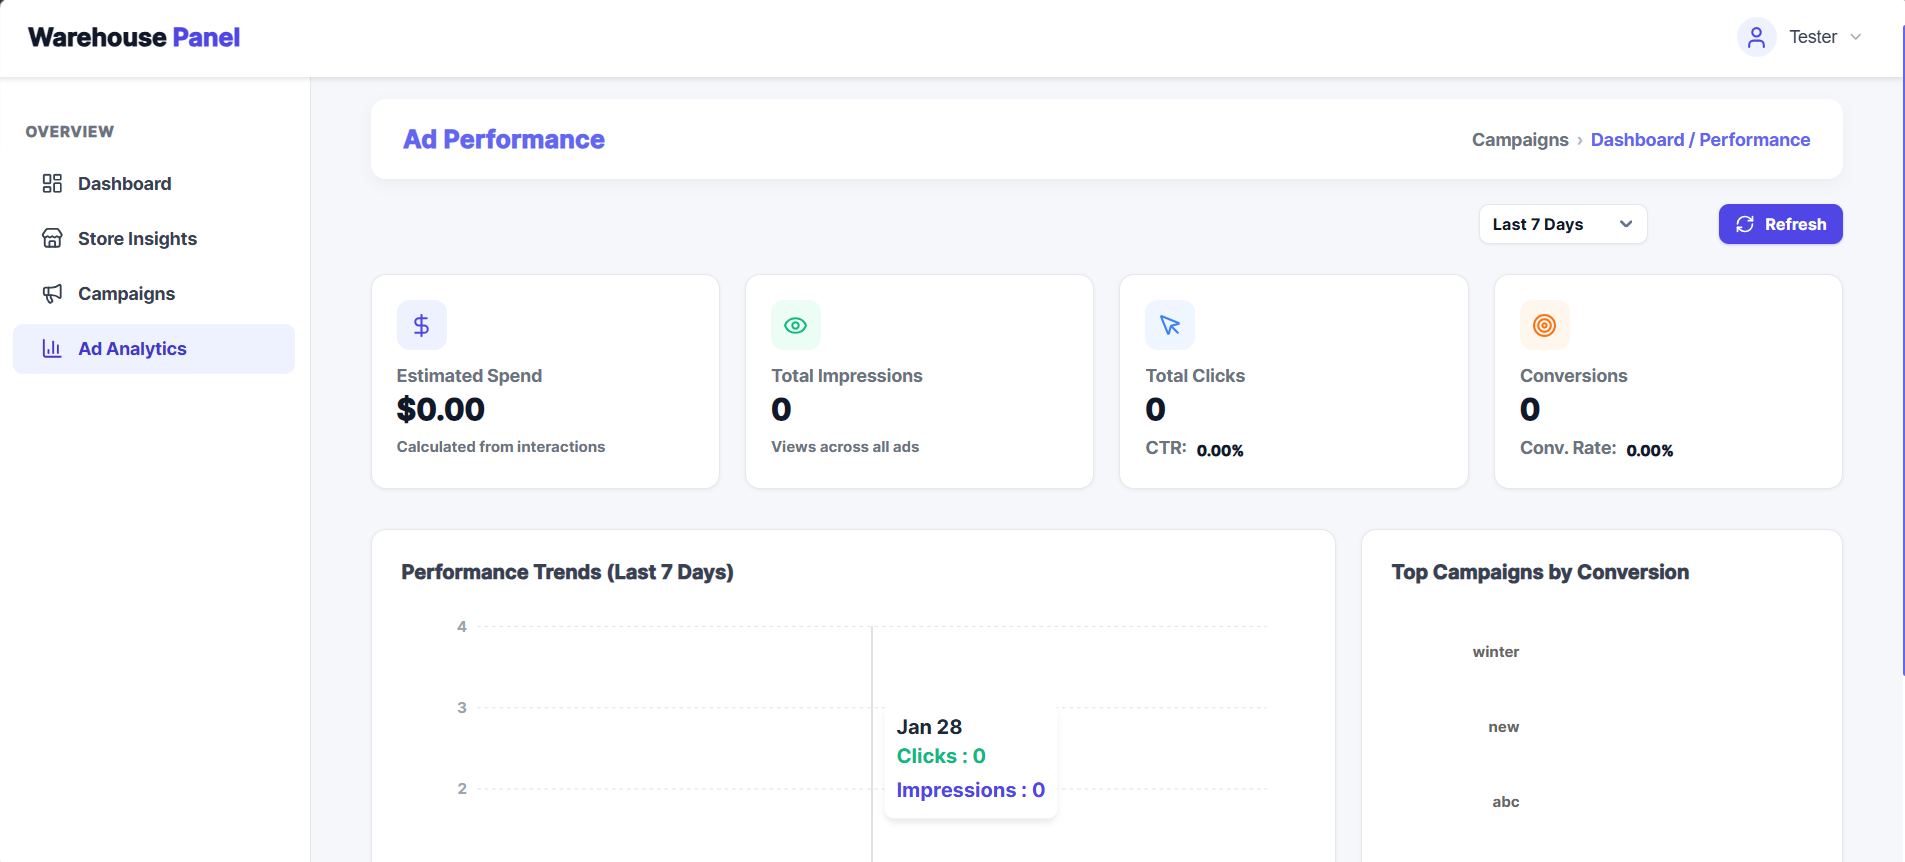
Task: Go to Campaigns in the sidebar
Action: (x=126, y=294)
